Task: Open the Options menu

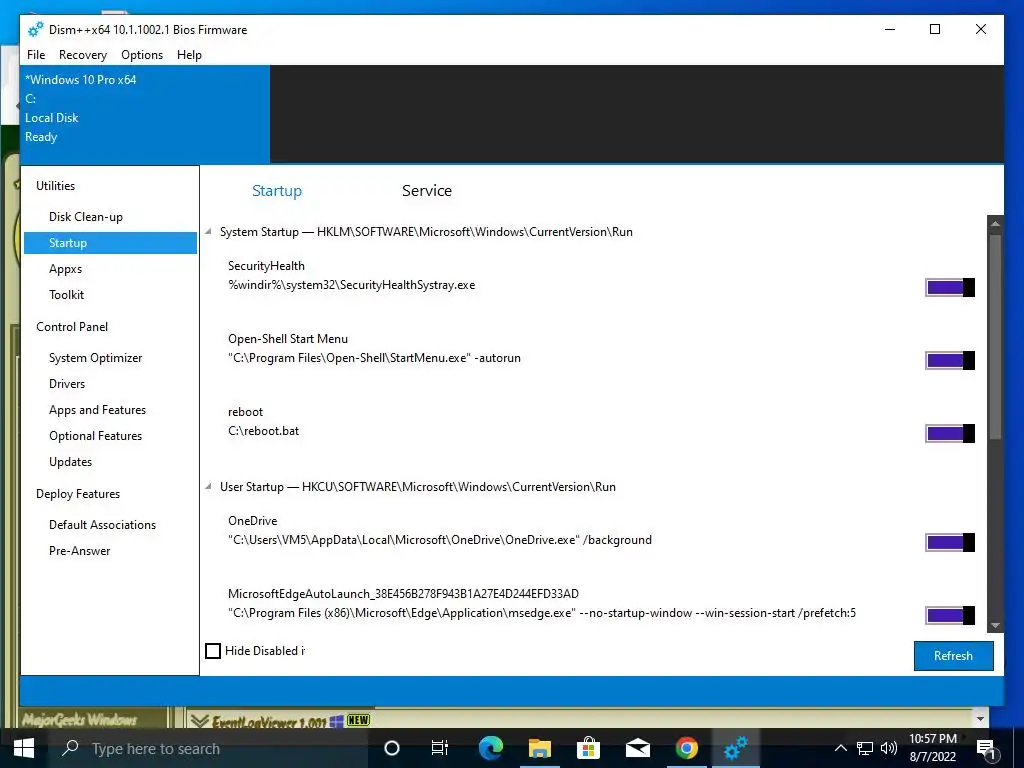Action: tap(142, 55)
